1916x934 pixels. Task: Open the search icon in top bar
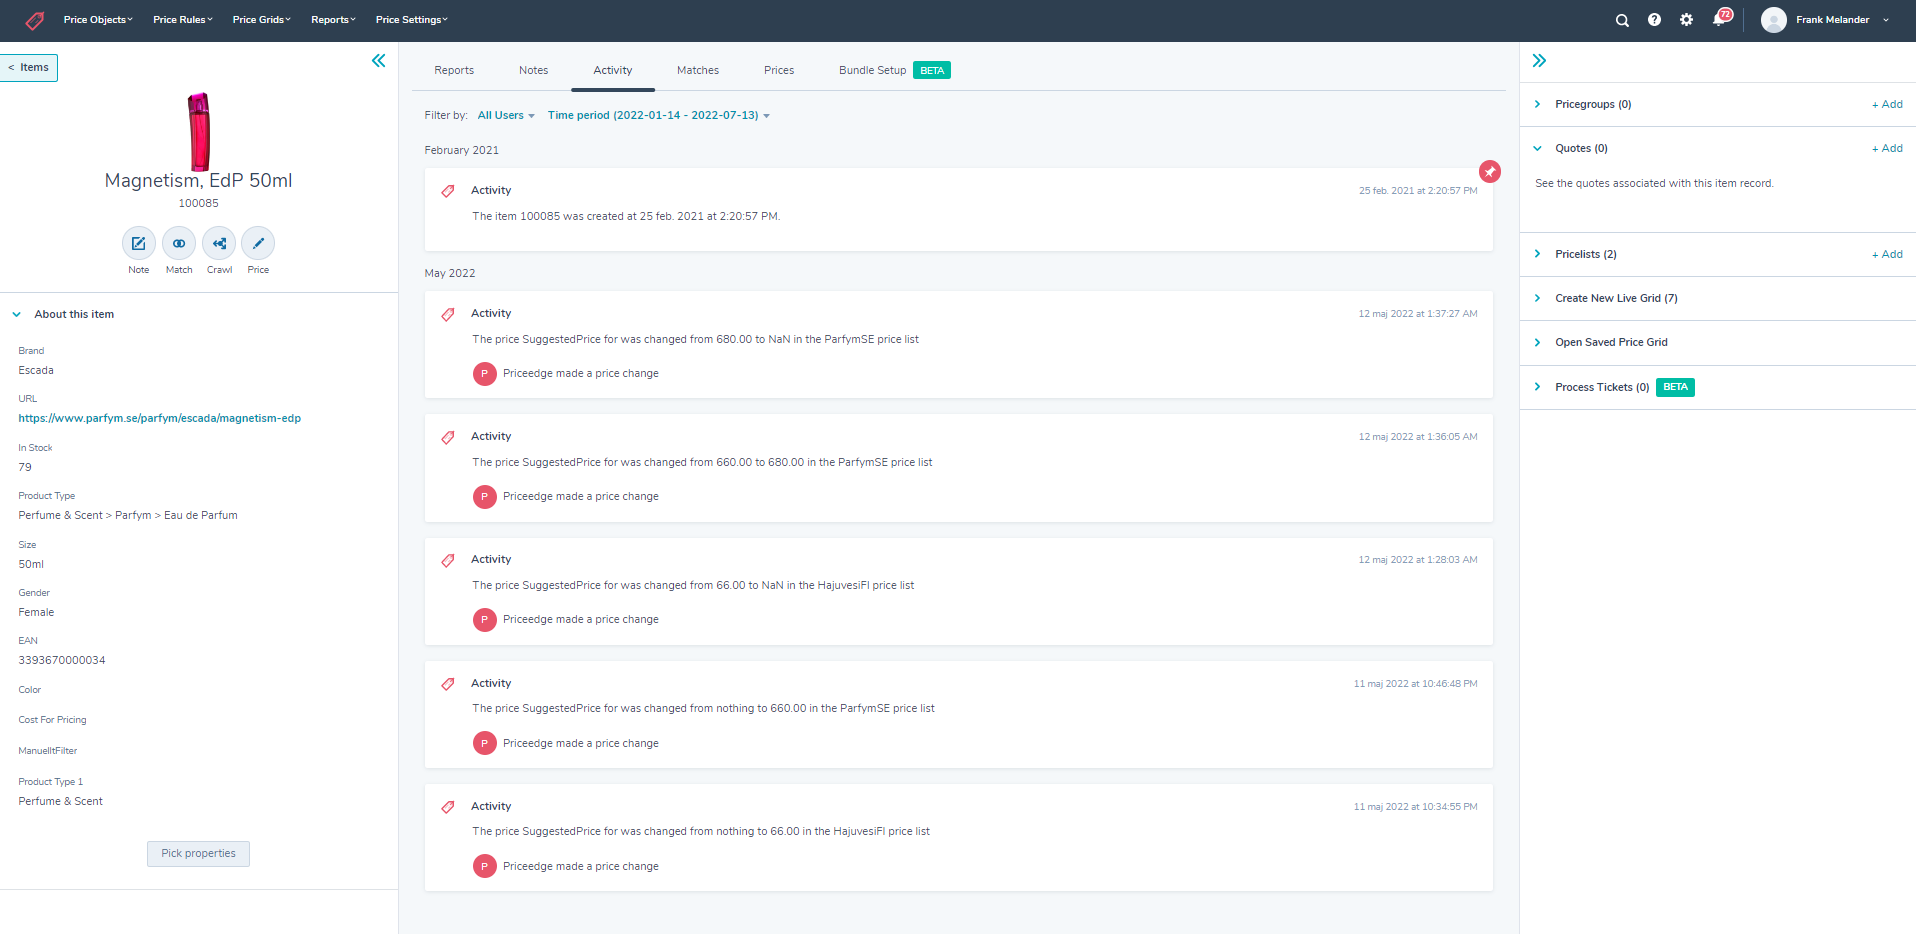(x=1622, y=20)
